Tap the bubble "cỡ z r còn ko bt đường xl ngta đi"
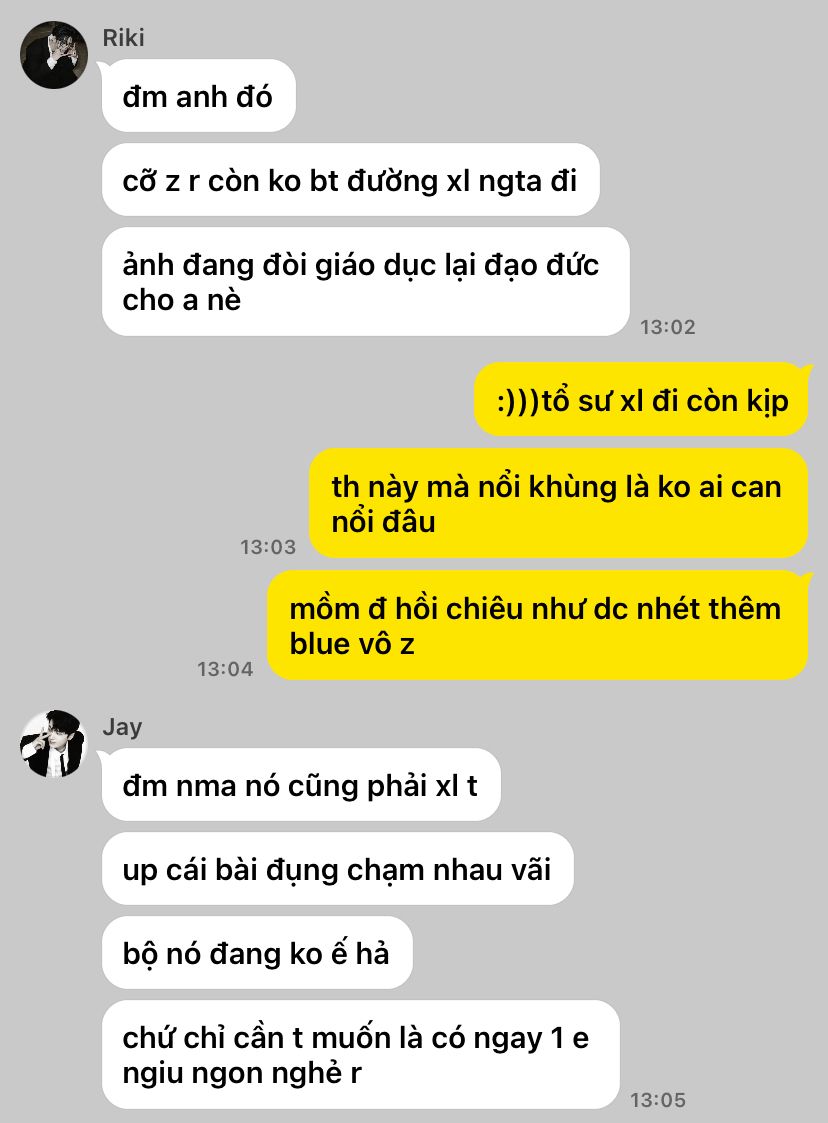Image resolution: width=828 pixels, height=1123 pixels. click(350, 180)
